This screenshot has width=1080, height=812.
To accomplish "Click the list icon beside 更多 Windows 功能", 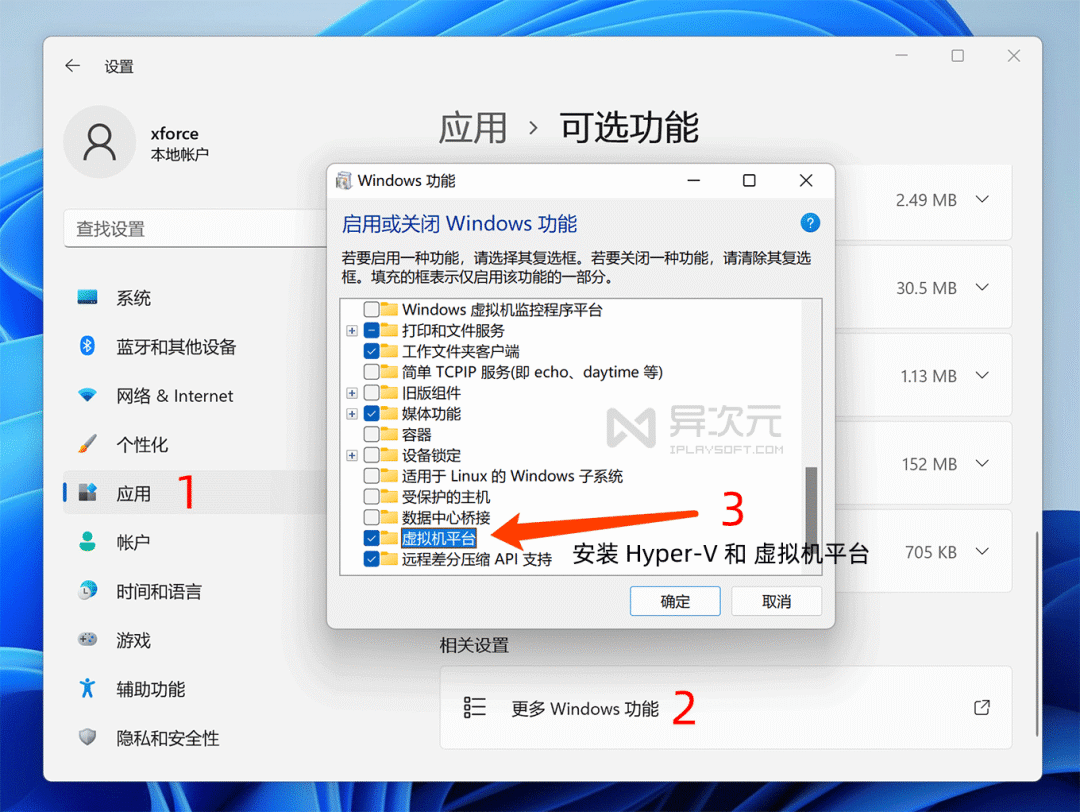I will 475,707.
